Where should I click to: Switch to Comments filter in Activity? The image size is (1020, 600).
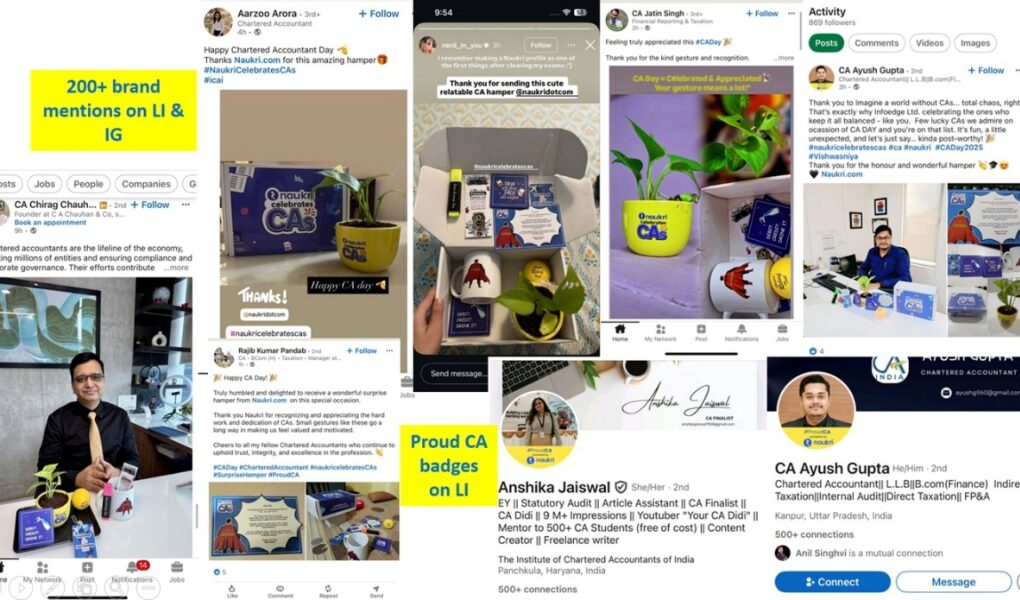pyautogui.click(x=876, y=43)
